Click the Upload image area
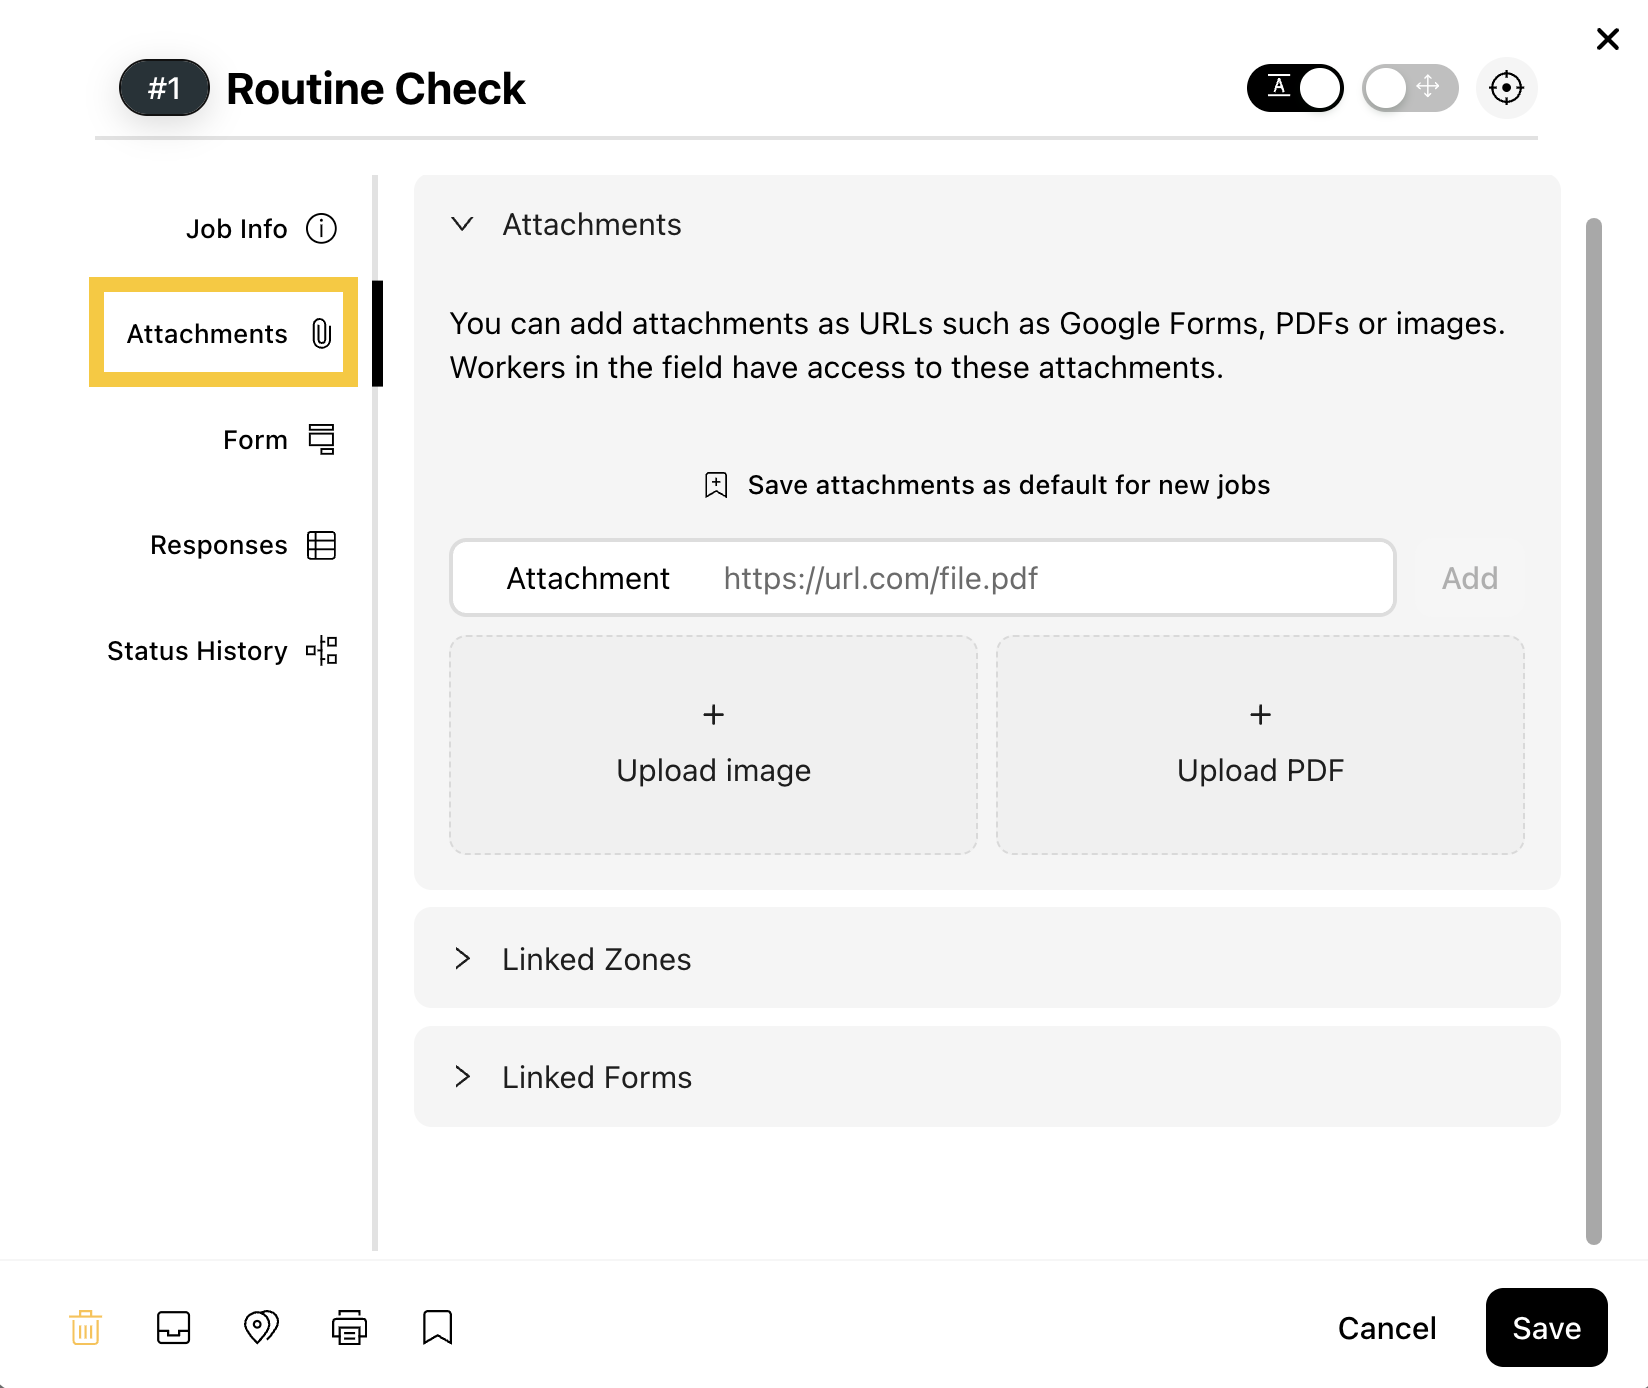 tap(713, 745)
